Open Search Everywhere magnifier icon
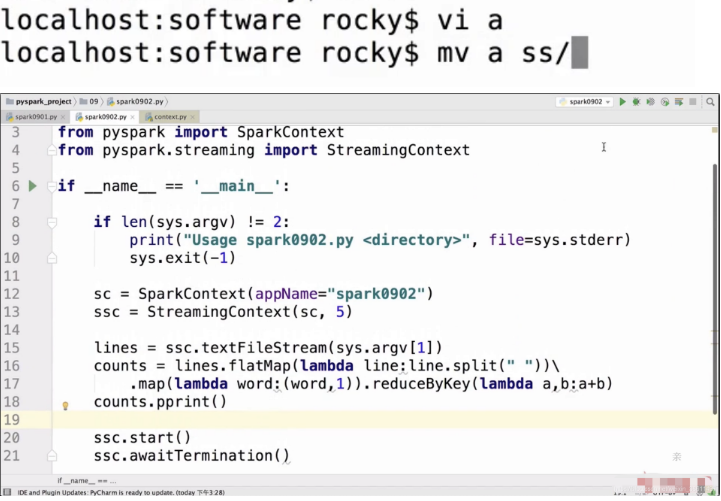721x501 pixels. coord(709,102)
